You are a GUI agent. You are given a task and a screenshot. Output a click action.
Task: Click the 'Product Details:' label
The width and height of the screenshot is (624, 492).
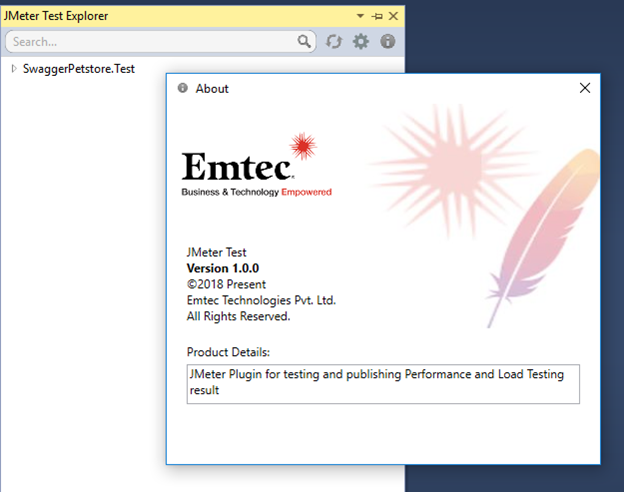[228, 352]
